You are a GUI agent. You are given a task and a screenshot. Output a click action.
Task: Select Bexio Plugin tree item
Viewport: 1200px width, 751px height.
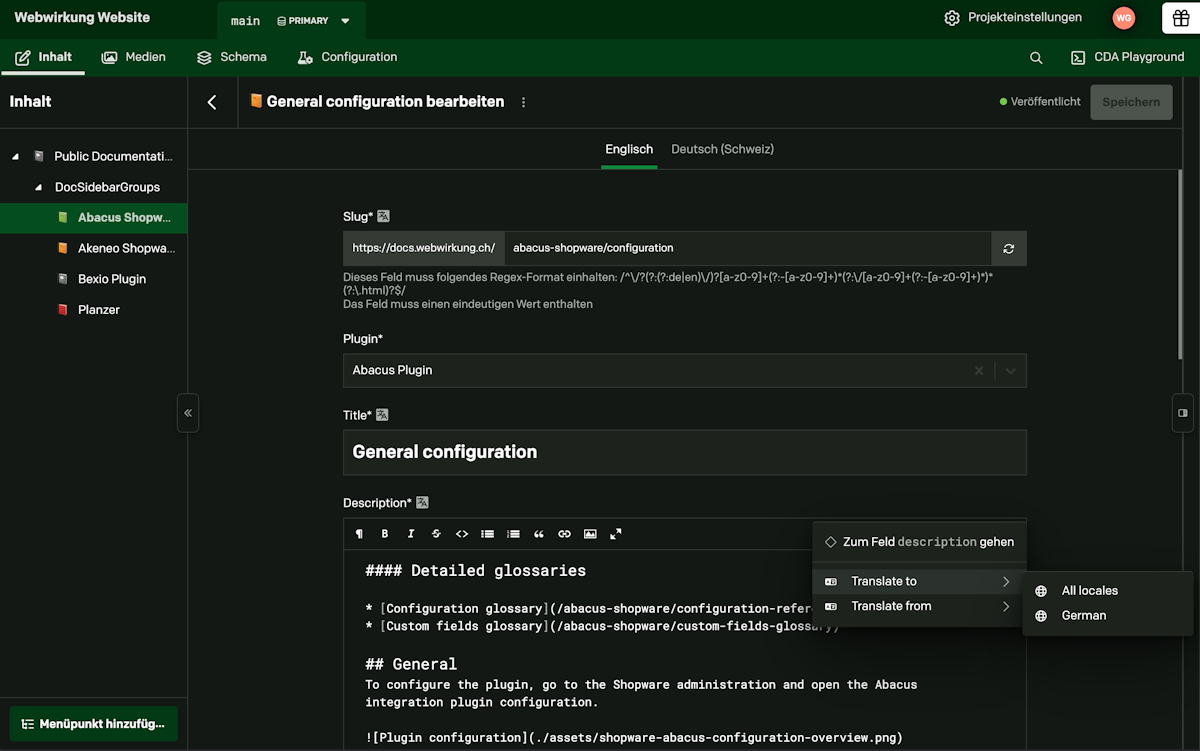pyautogui.click(x=94, y=279)
